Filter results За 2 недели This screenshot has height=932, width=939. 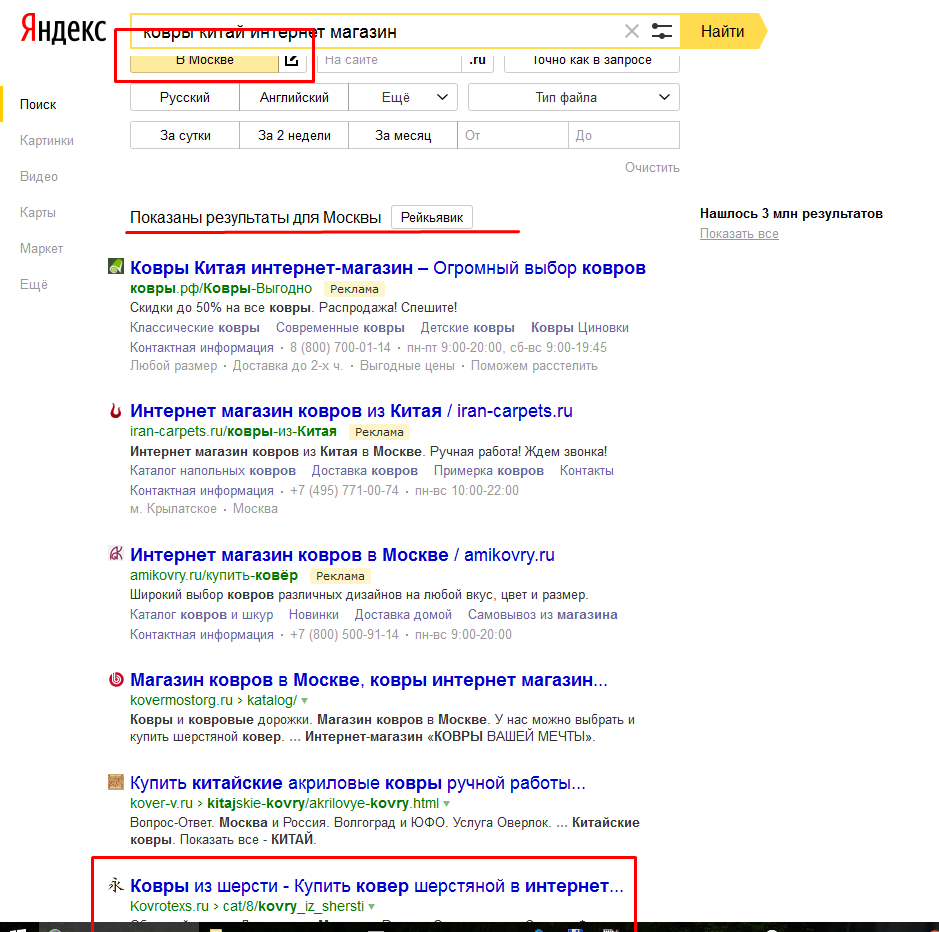[294, 135]
